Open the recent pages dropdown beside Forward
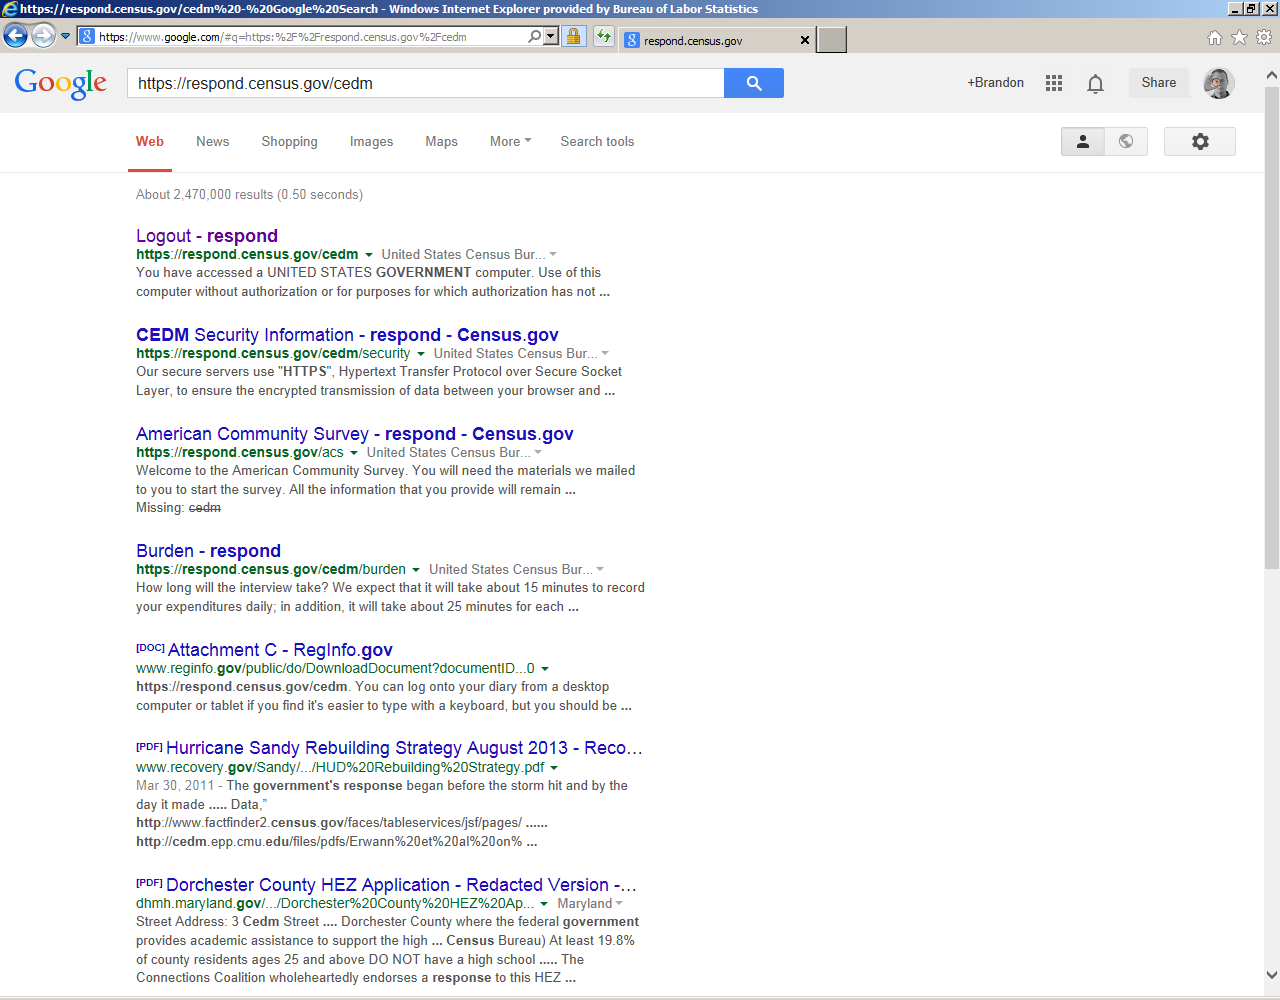Viewport: 1280px width, 1000px height. click(66, 36)
